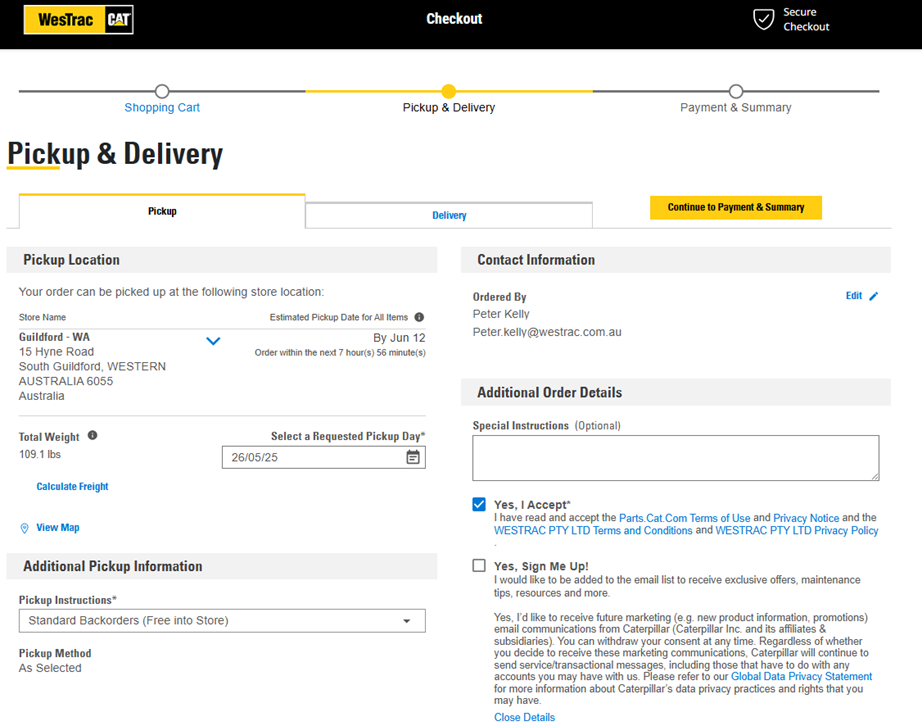Open the calendar icon in pickup day field

coord(413,457)
